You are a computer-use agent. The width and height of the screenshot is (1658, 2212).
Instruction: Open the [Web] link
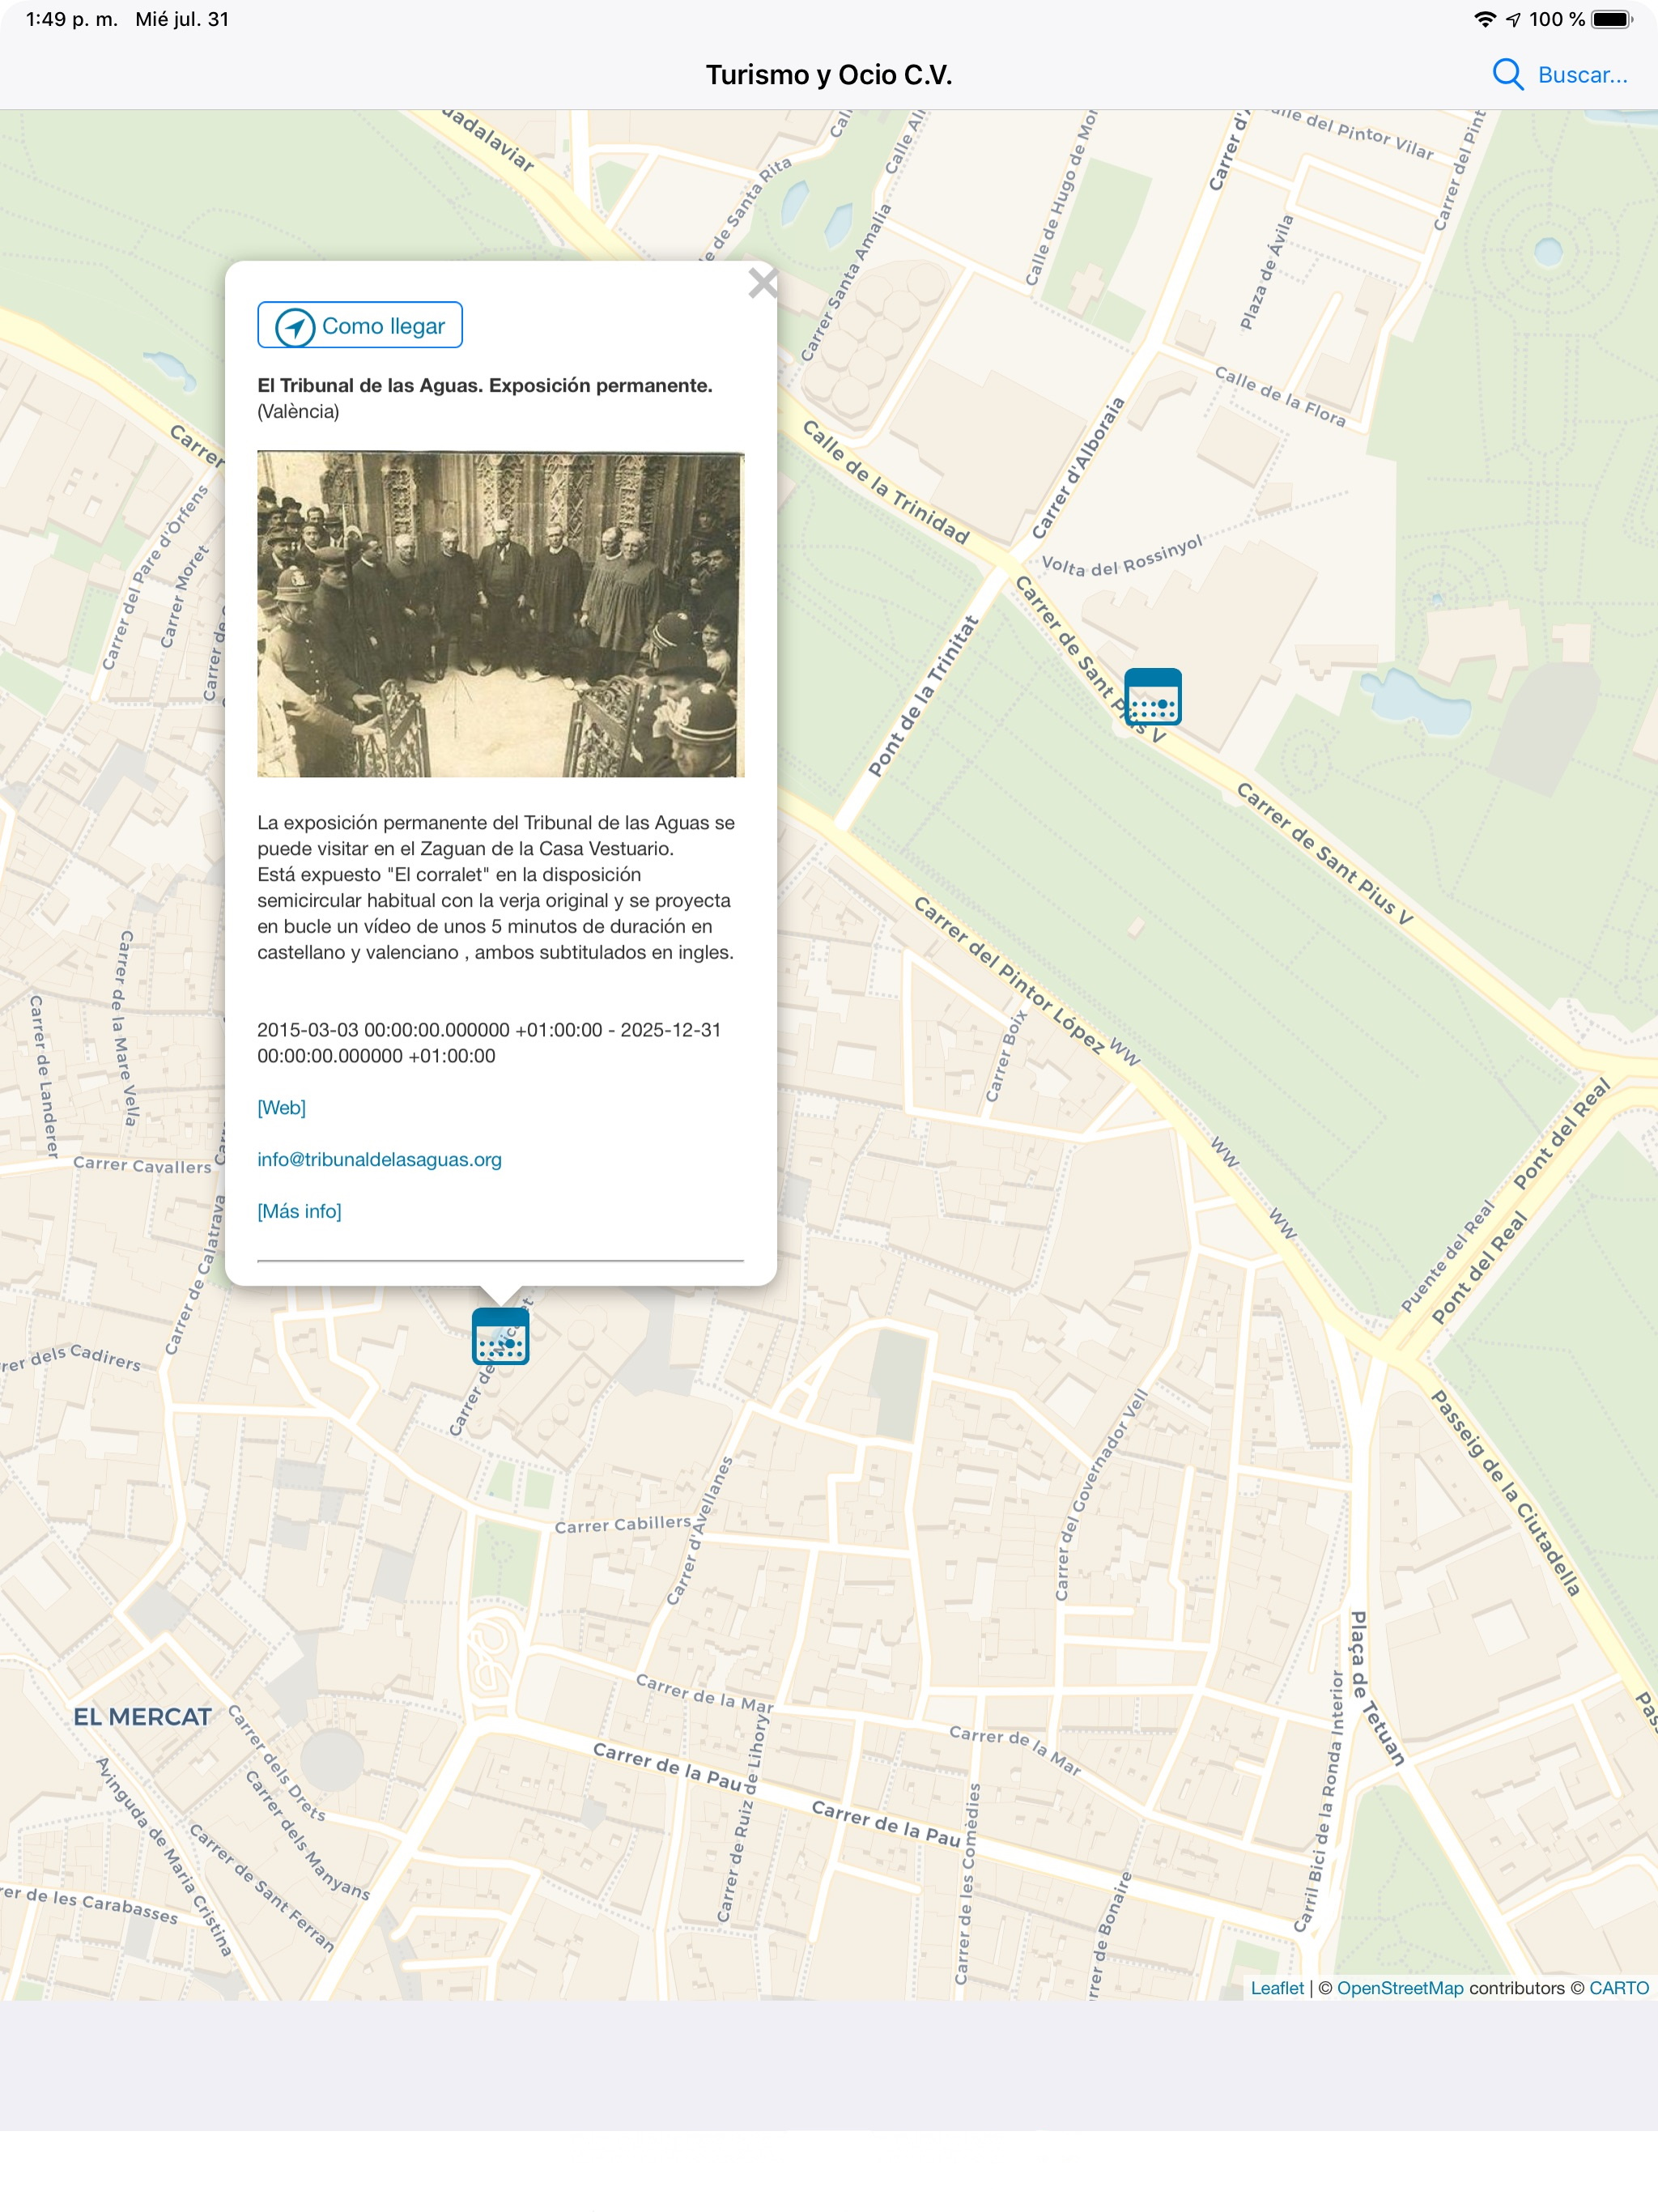[x=281, y=1107]
